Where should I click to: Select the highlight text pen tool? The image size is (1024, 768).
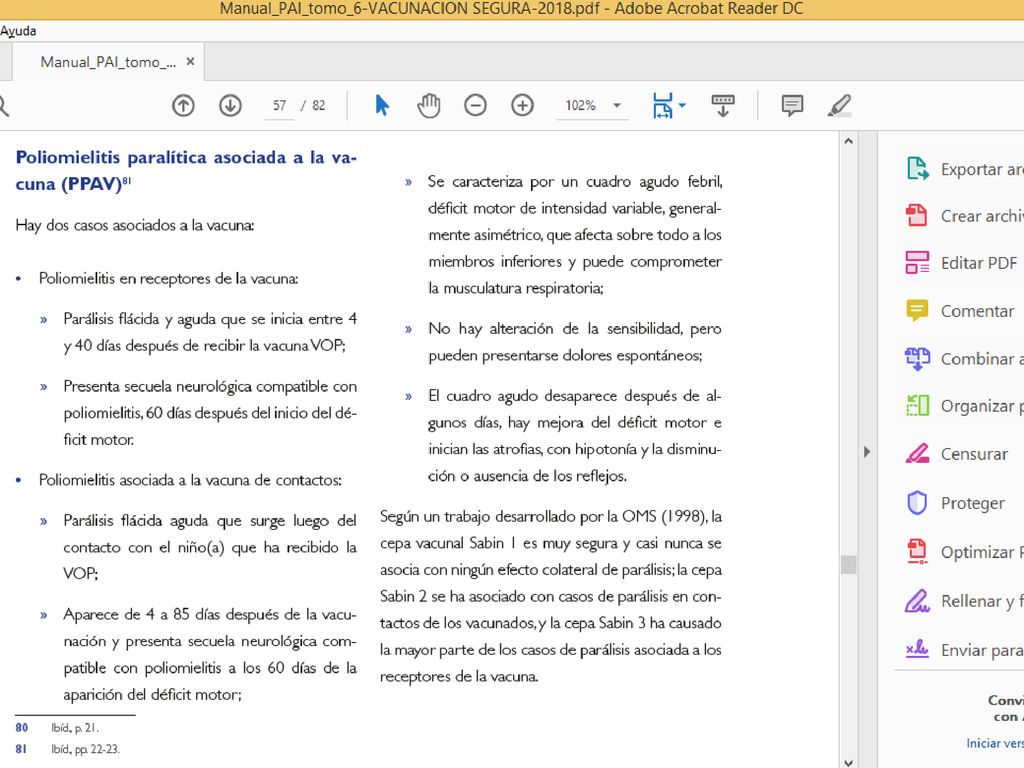coord(839,105)
